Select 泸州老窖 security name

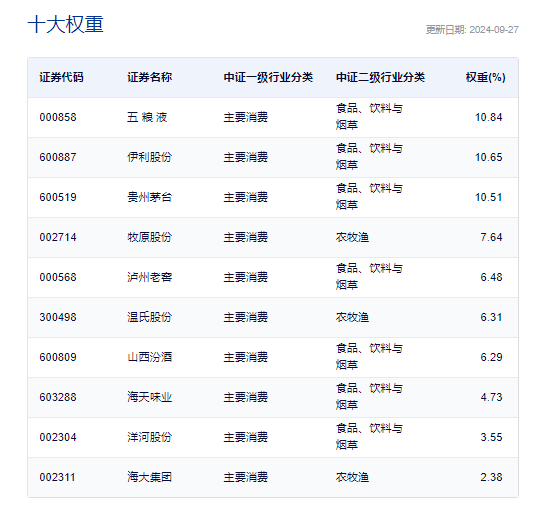coord(150,277)
